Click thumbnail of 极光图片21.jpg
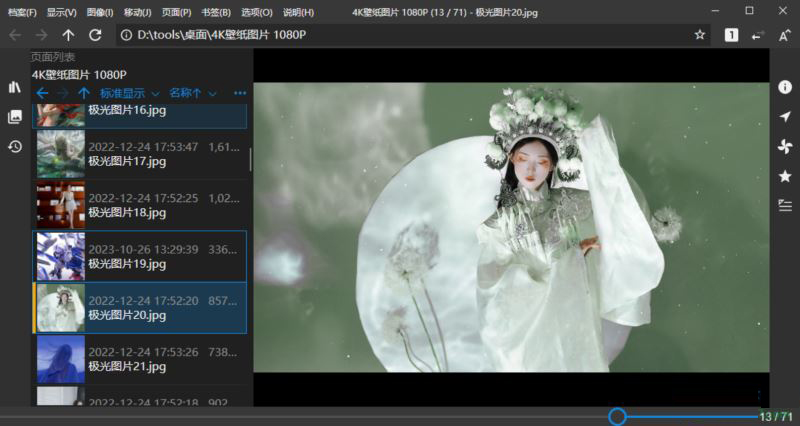Screen dimensions: 800x426 click(x=61, y=359)
